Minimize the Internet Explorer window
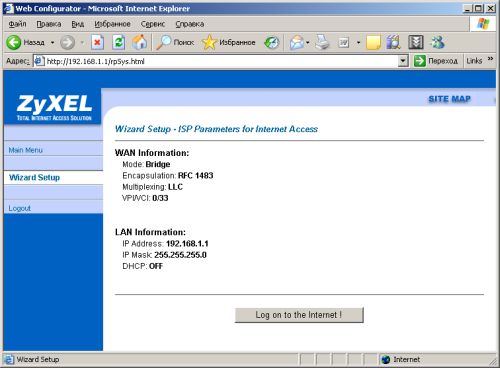500x368 pixels. (x=468, y=8)
